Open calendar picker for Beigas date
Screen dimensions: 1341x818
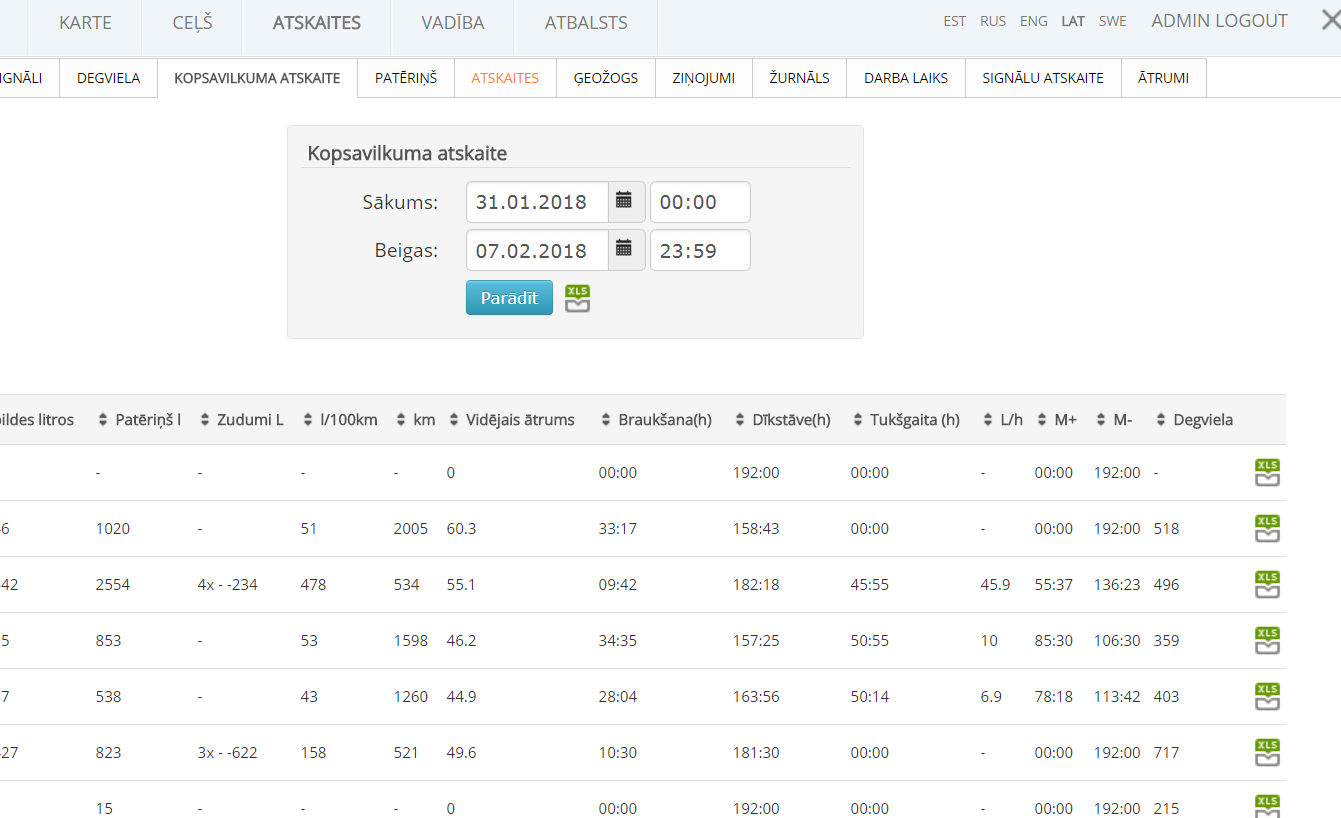(625, 250)
